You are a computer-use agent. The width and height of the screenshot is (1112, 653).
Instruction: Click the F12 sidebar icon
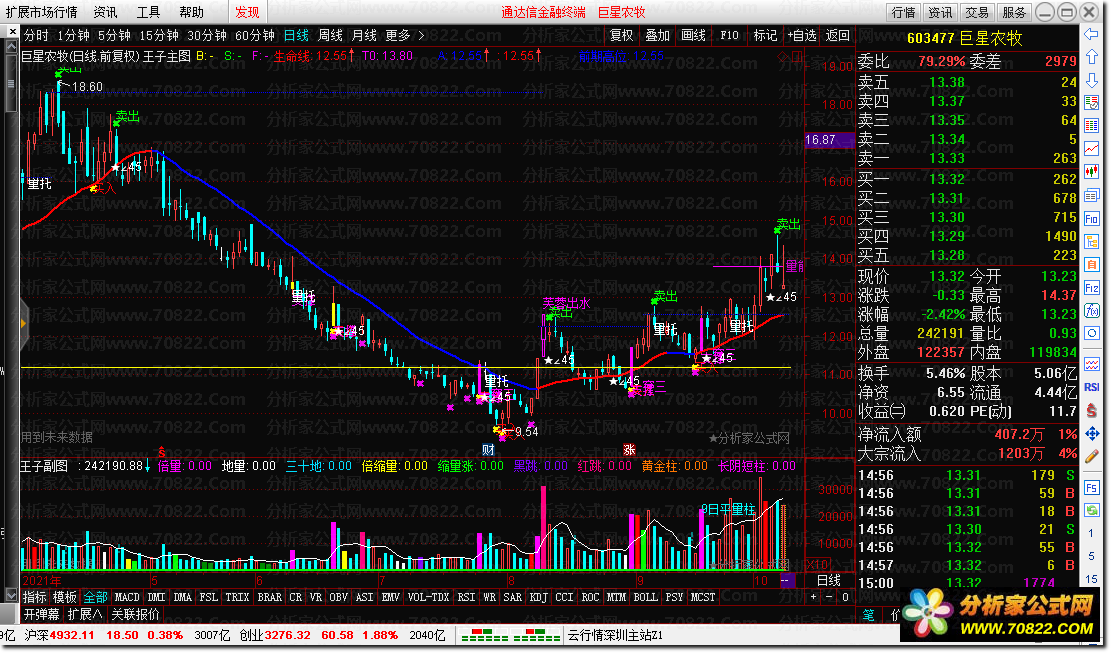coord(1091,288)
